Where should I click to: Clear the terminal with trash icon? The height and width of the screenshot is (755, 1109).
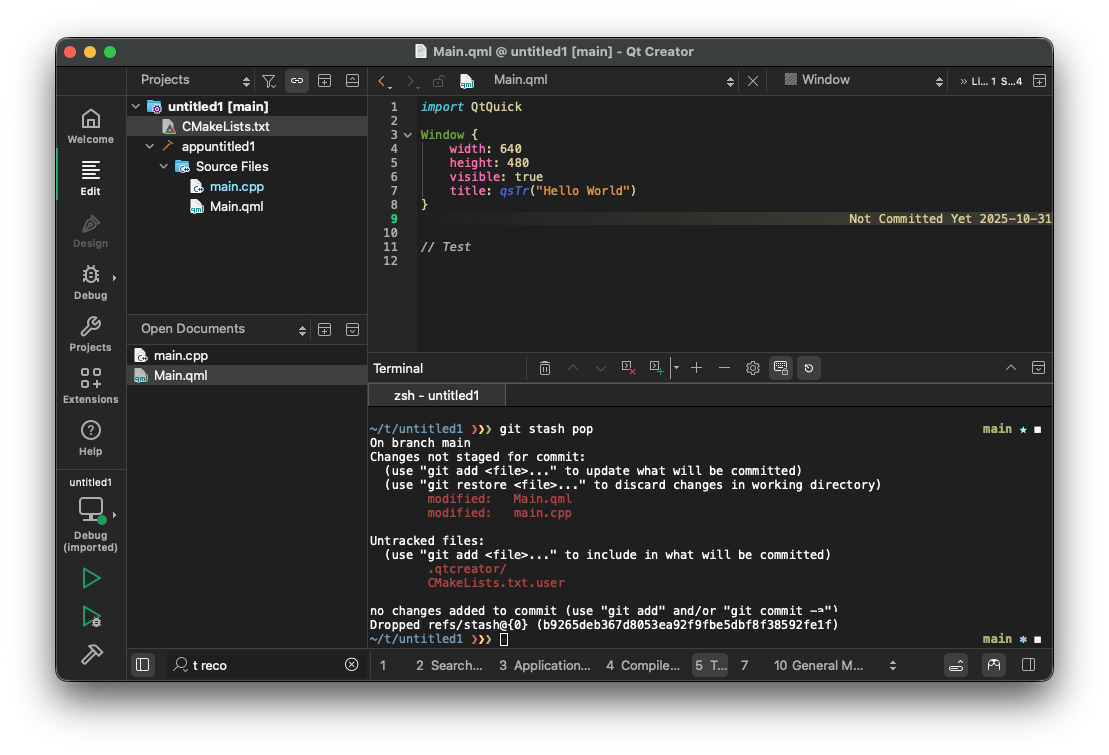pyautogui.click(x=545, y=368)
